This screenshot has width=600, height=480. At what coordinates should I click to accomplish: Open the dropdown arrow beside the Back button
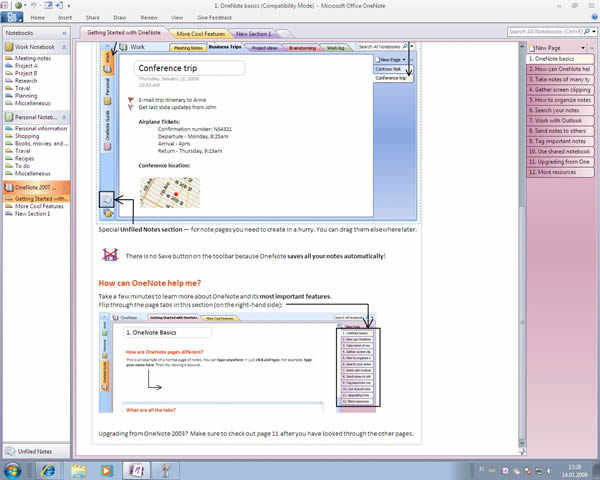coord(25,6)
